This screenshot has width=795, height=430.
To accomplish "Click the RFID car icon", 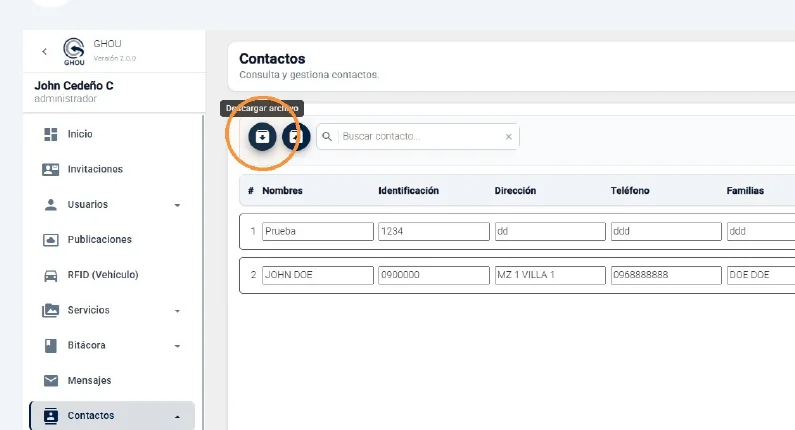I will [x=51, y=275].
